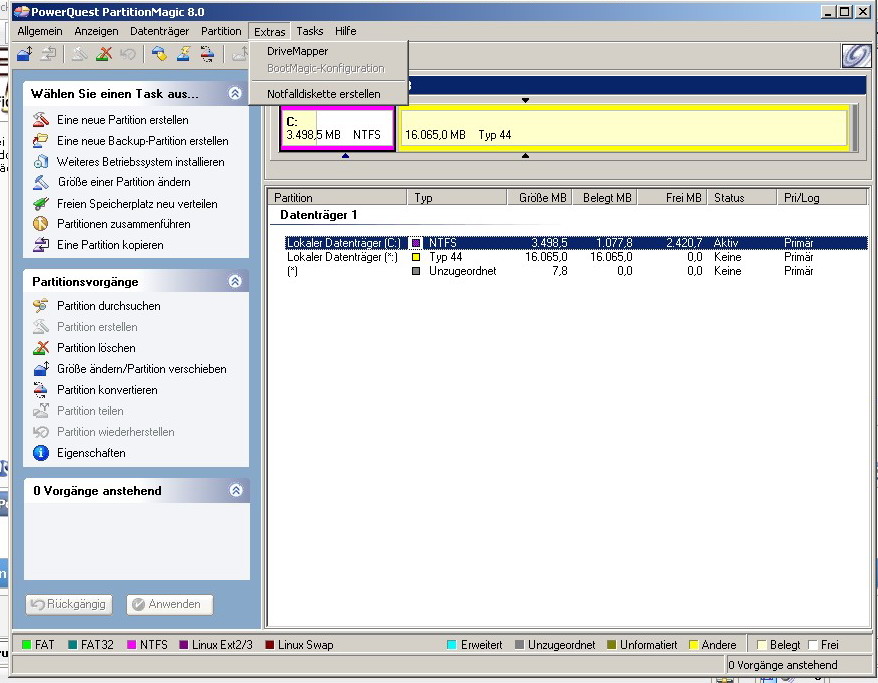Open the Datenträger menu
Viewport: 878px width, 683px height.
point(160,31)
